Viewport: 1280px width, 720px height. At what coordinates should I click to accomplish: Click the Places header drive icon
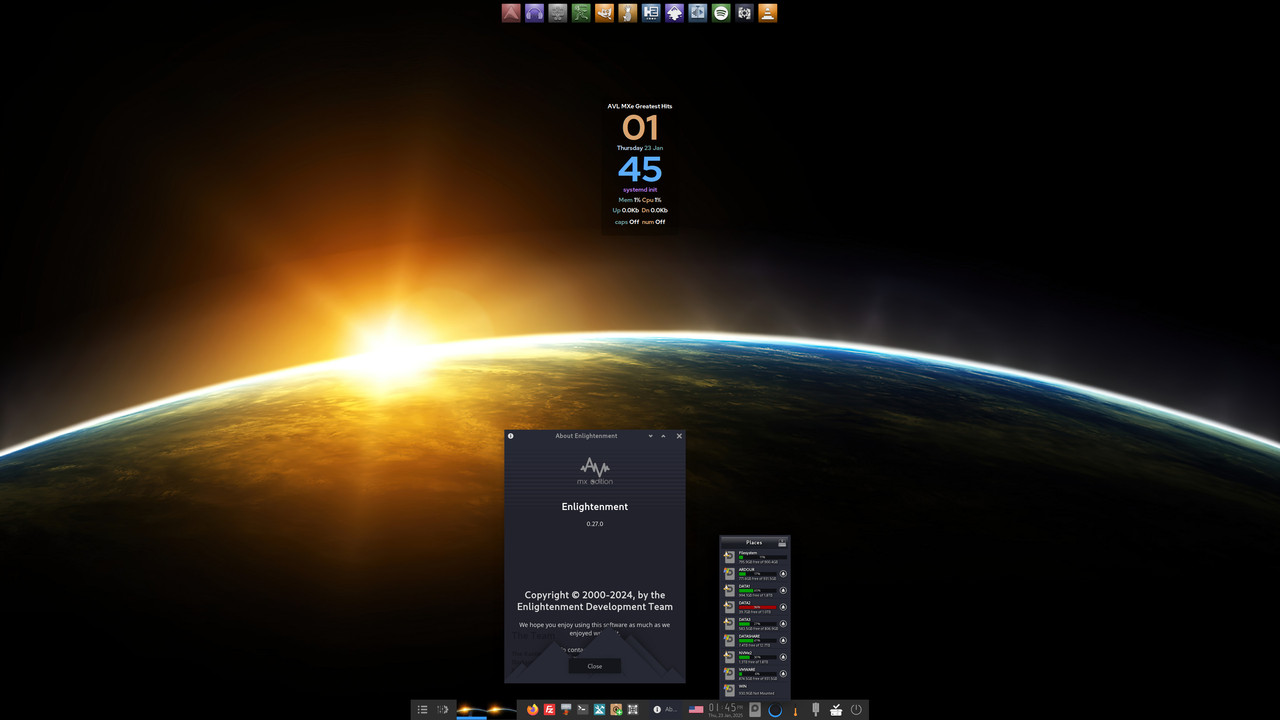782,543
